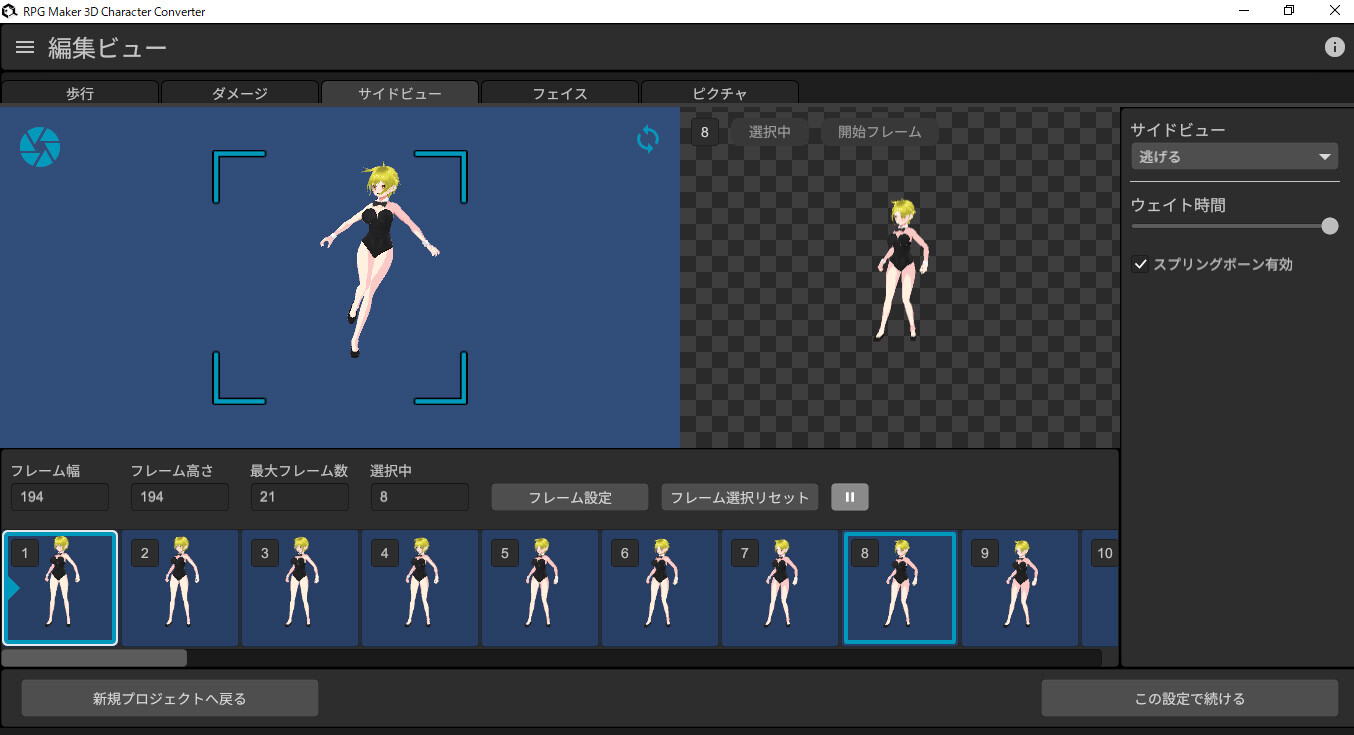This screenshot has width=1354, height=735.
Task: Toggle the 選択中 button
Action: 768,131
